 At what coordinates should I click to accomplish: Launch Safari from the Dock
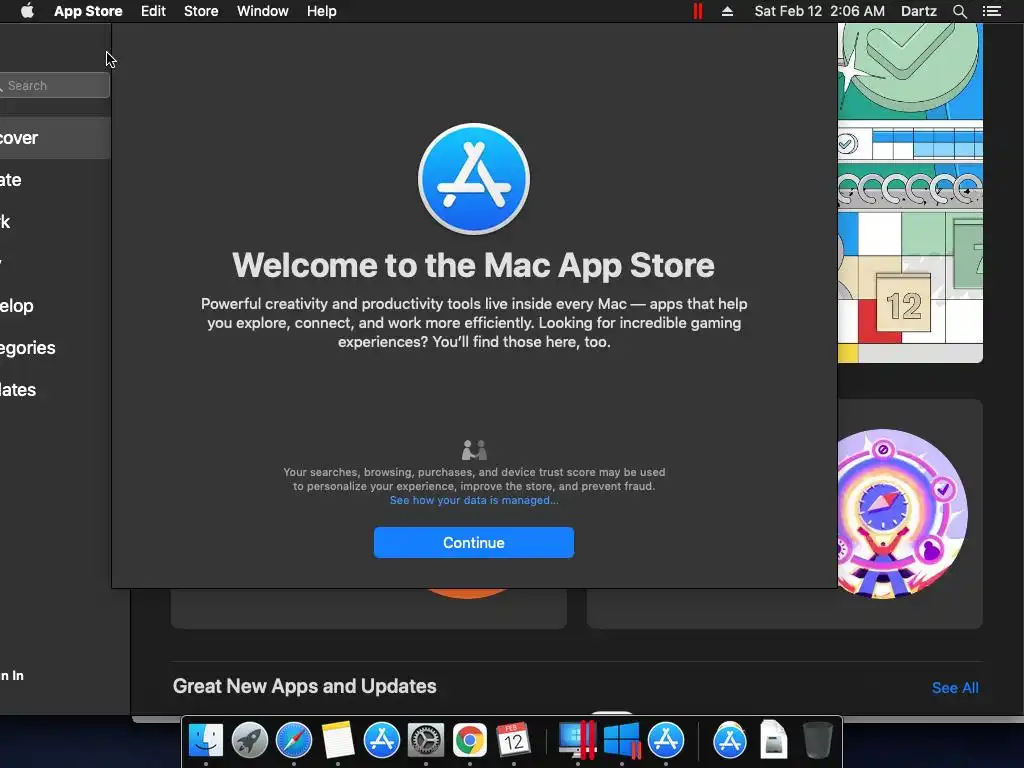294,741
